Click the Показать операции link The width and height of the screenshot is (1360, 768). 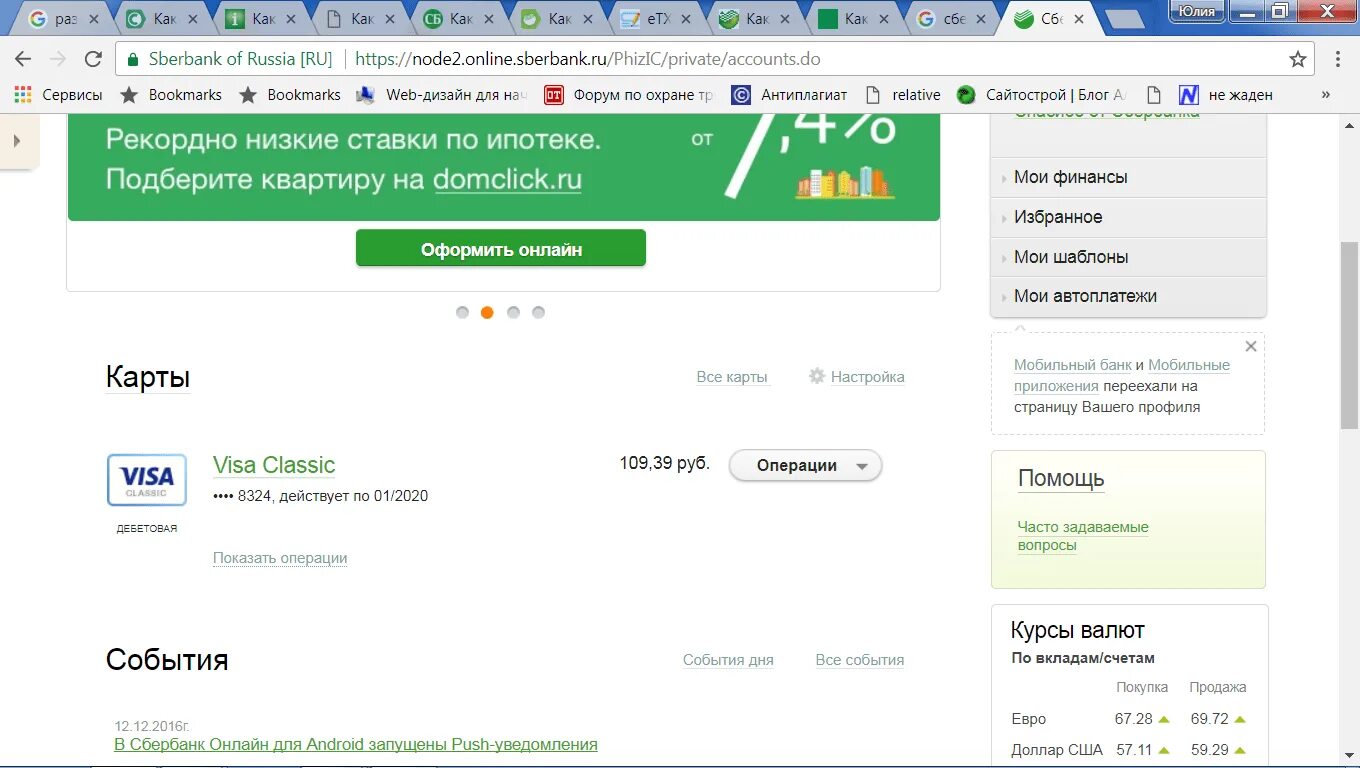click(x=280, y=558)
